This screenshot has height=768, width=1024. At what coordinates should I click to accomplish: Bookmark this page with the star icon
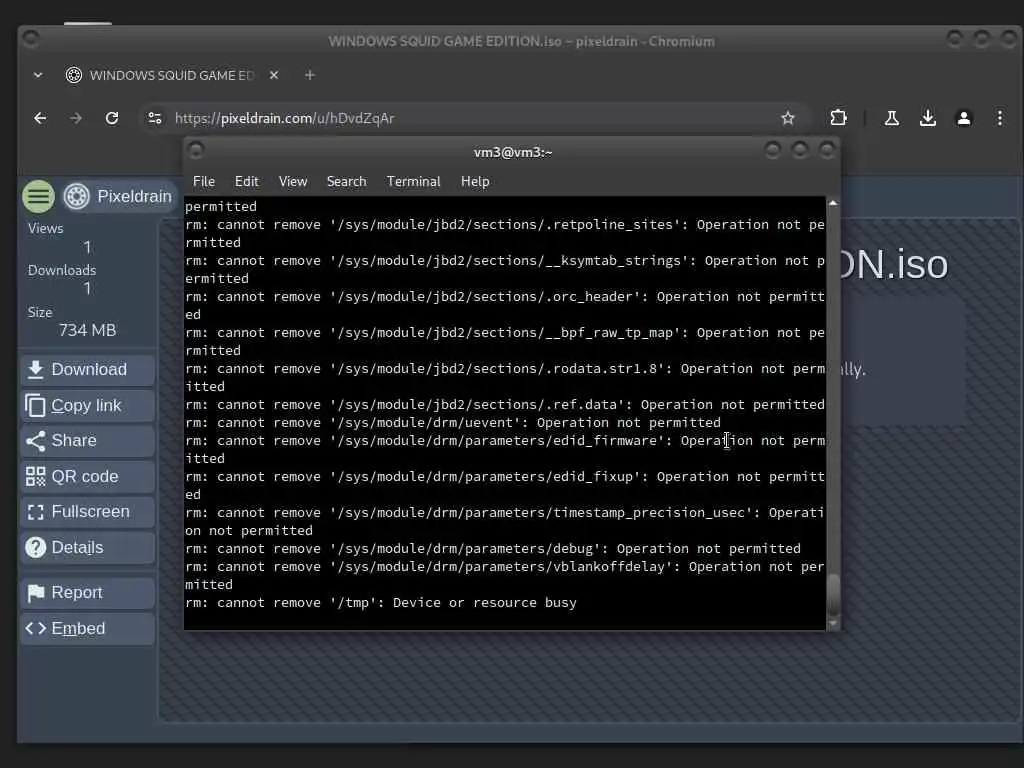(788, 118)
